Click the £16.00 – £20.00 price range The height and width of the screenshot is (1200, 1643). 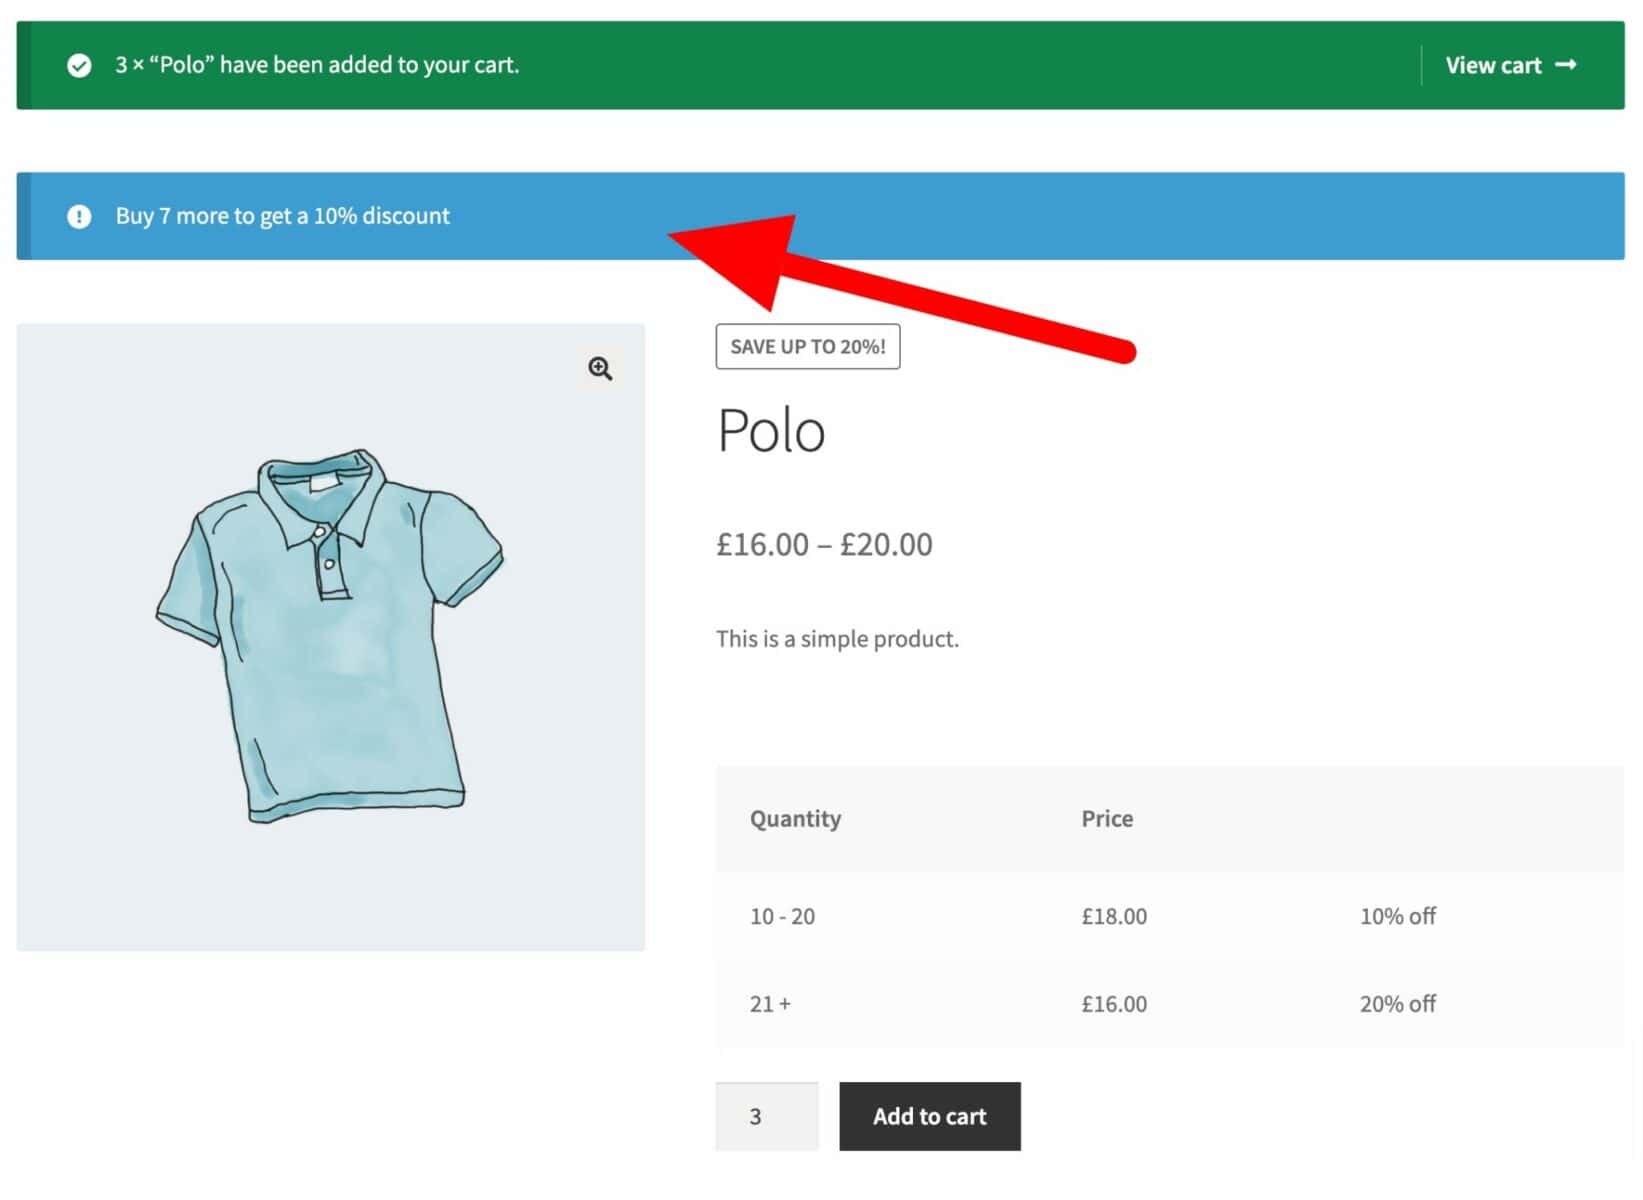[x=824, y=545]
